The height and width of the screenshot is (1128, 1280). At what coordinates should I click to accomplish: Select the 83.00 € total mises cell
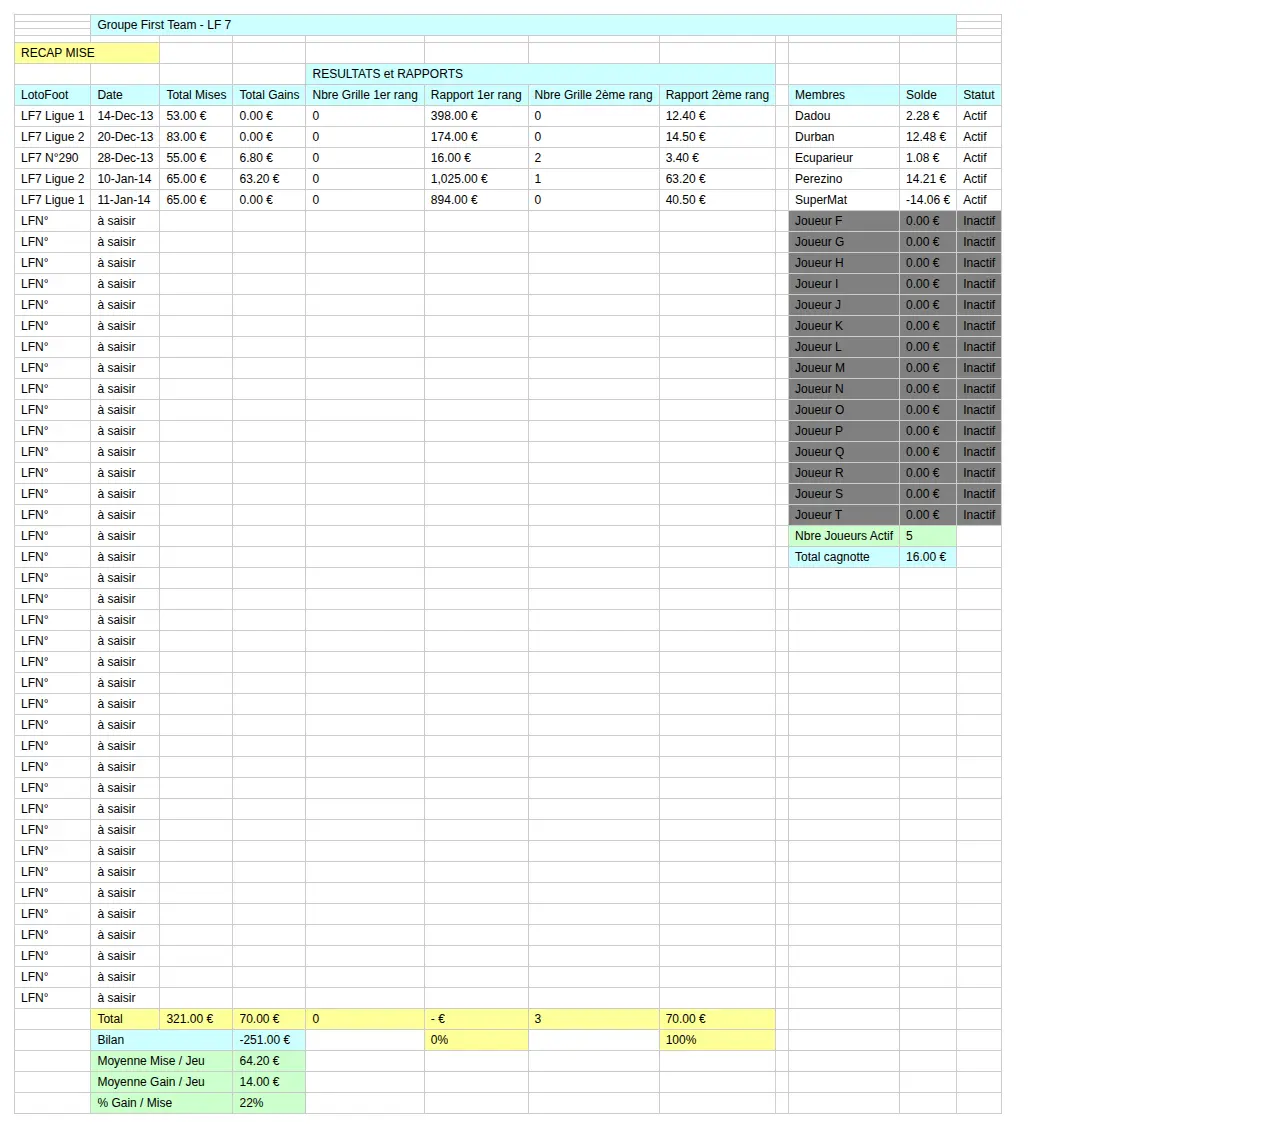(196, 137)
